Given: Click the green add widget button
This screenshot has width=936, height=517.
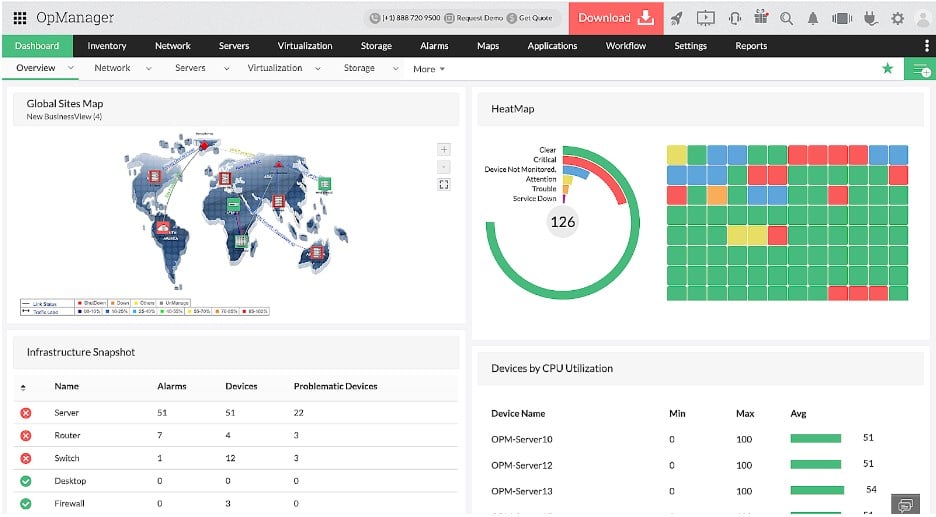Looking at the screenshot, I should click(x=920, y=70).
